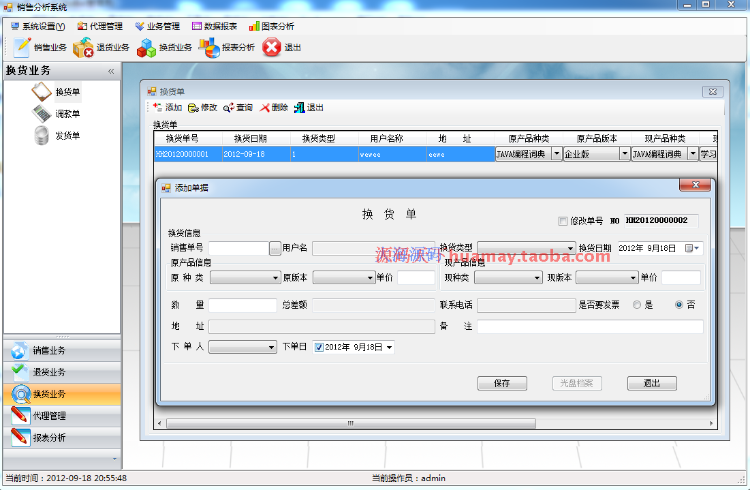Select 是 radio for 是否要发票
The height and width of the screenshot is (490, 750).
pyautogui.click(x=637, y=305)
